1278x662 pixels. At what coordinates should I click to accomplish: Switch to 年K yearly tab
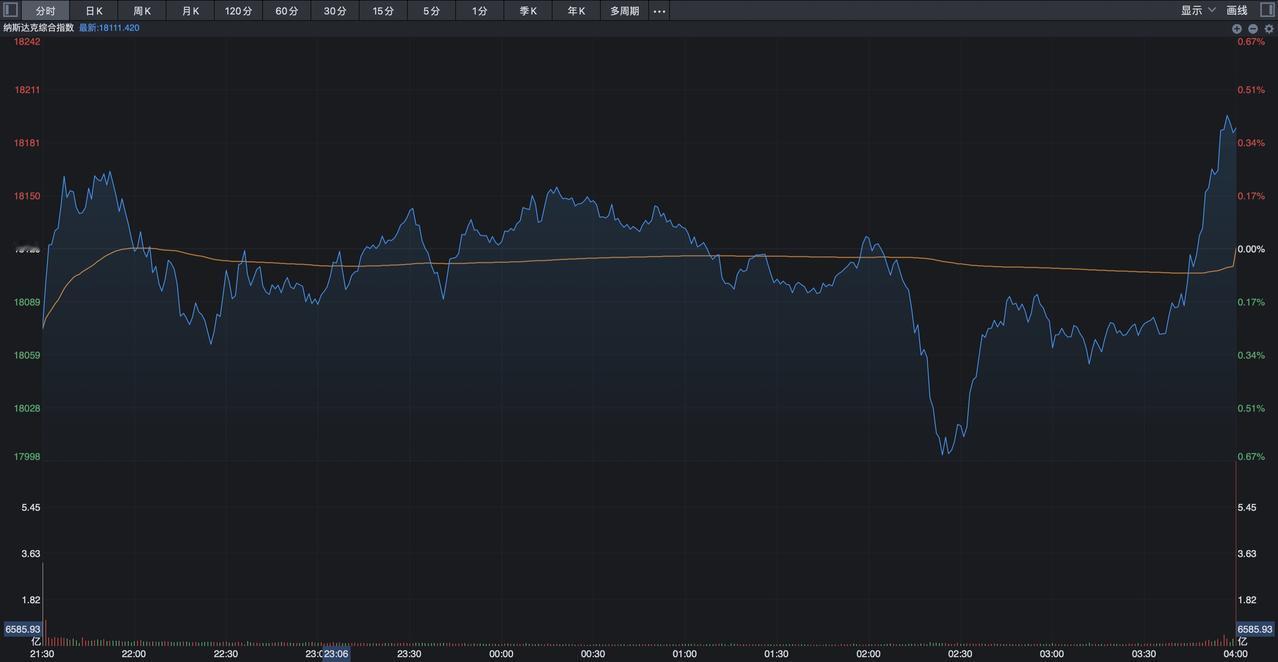[x=576, y=11]
